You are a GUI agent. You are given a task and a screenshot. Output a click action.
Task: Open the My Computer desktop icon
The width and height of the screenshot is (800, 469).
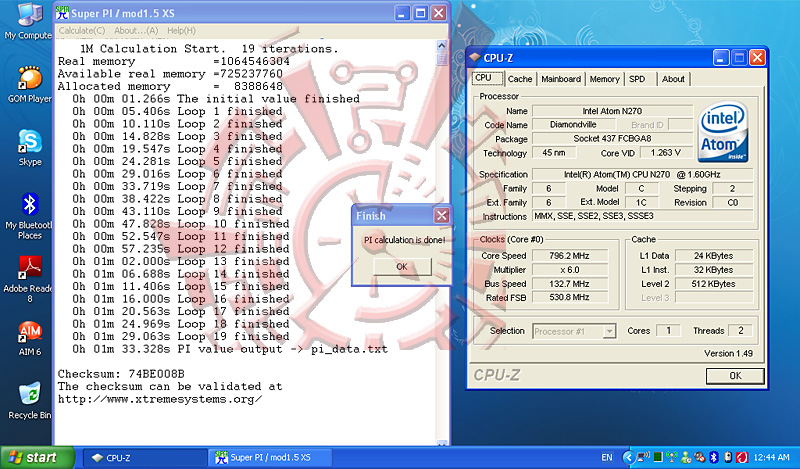click(x=29, y=20)
